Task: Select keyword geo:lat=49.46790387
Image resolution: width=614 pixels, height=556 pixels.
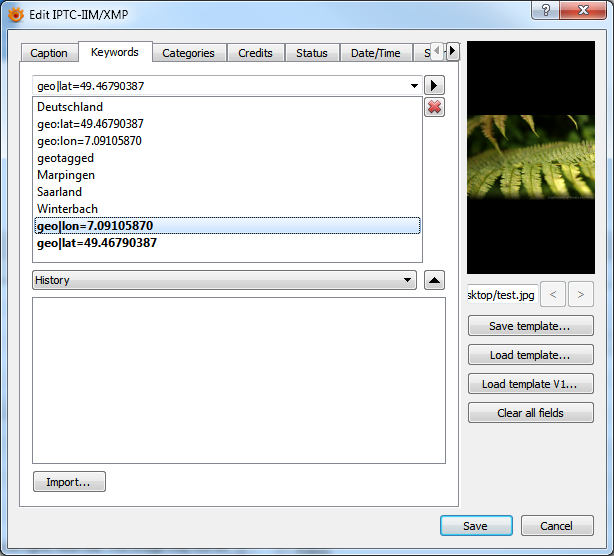Action: (227, 124)
